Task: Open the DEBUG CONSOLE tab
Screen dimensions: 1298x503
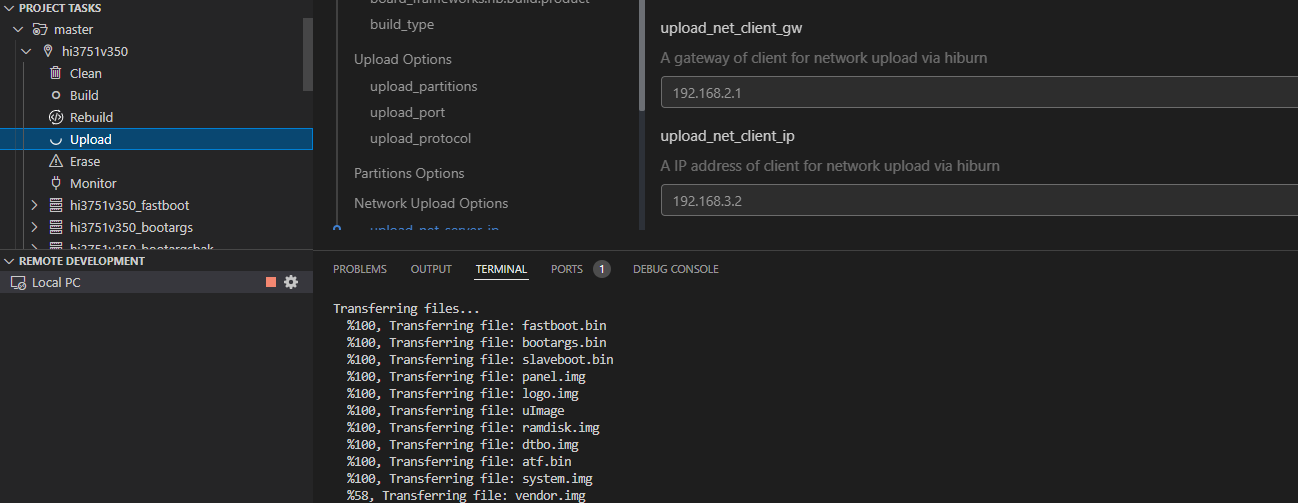Action: point(675,269)
